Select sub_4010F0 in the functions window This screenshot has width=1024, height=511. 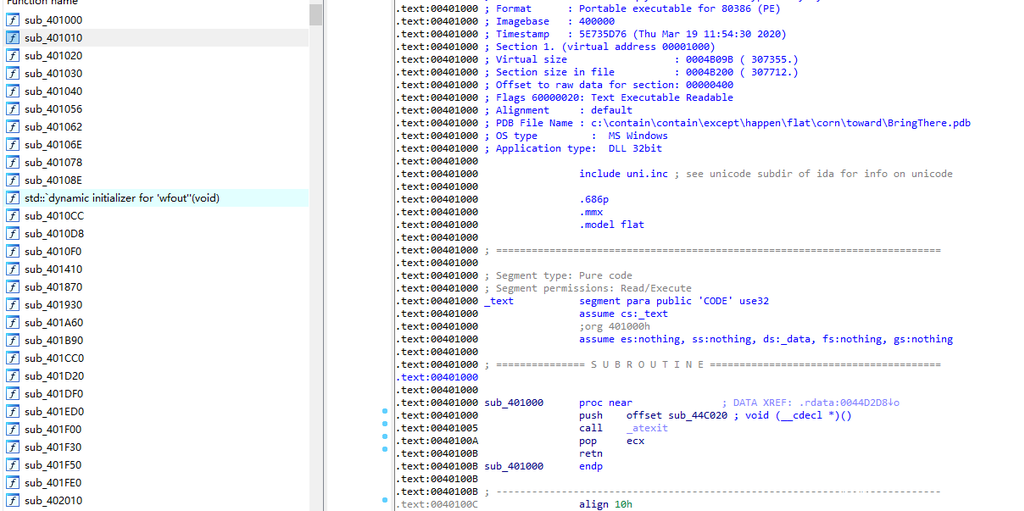coord(53,251)
